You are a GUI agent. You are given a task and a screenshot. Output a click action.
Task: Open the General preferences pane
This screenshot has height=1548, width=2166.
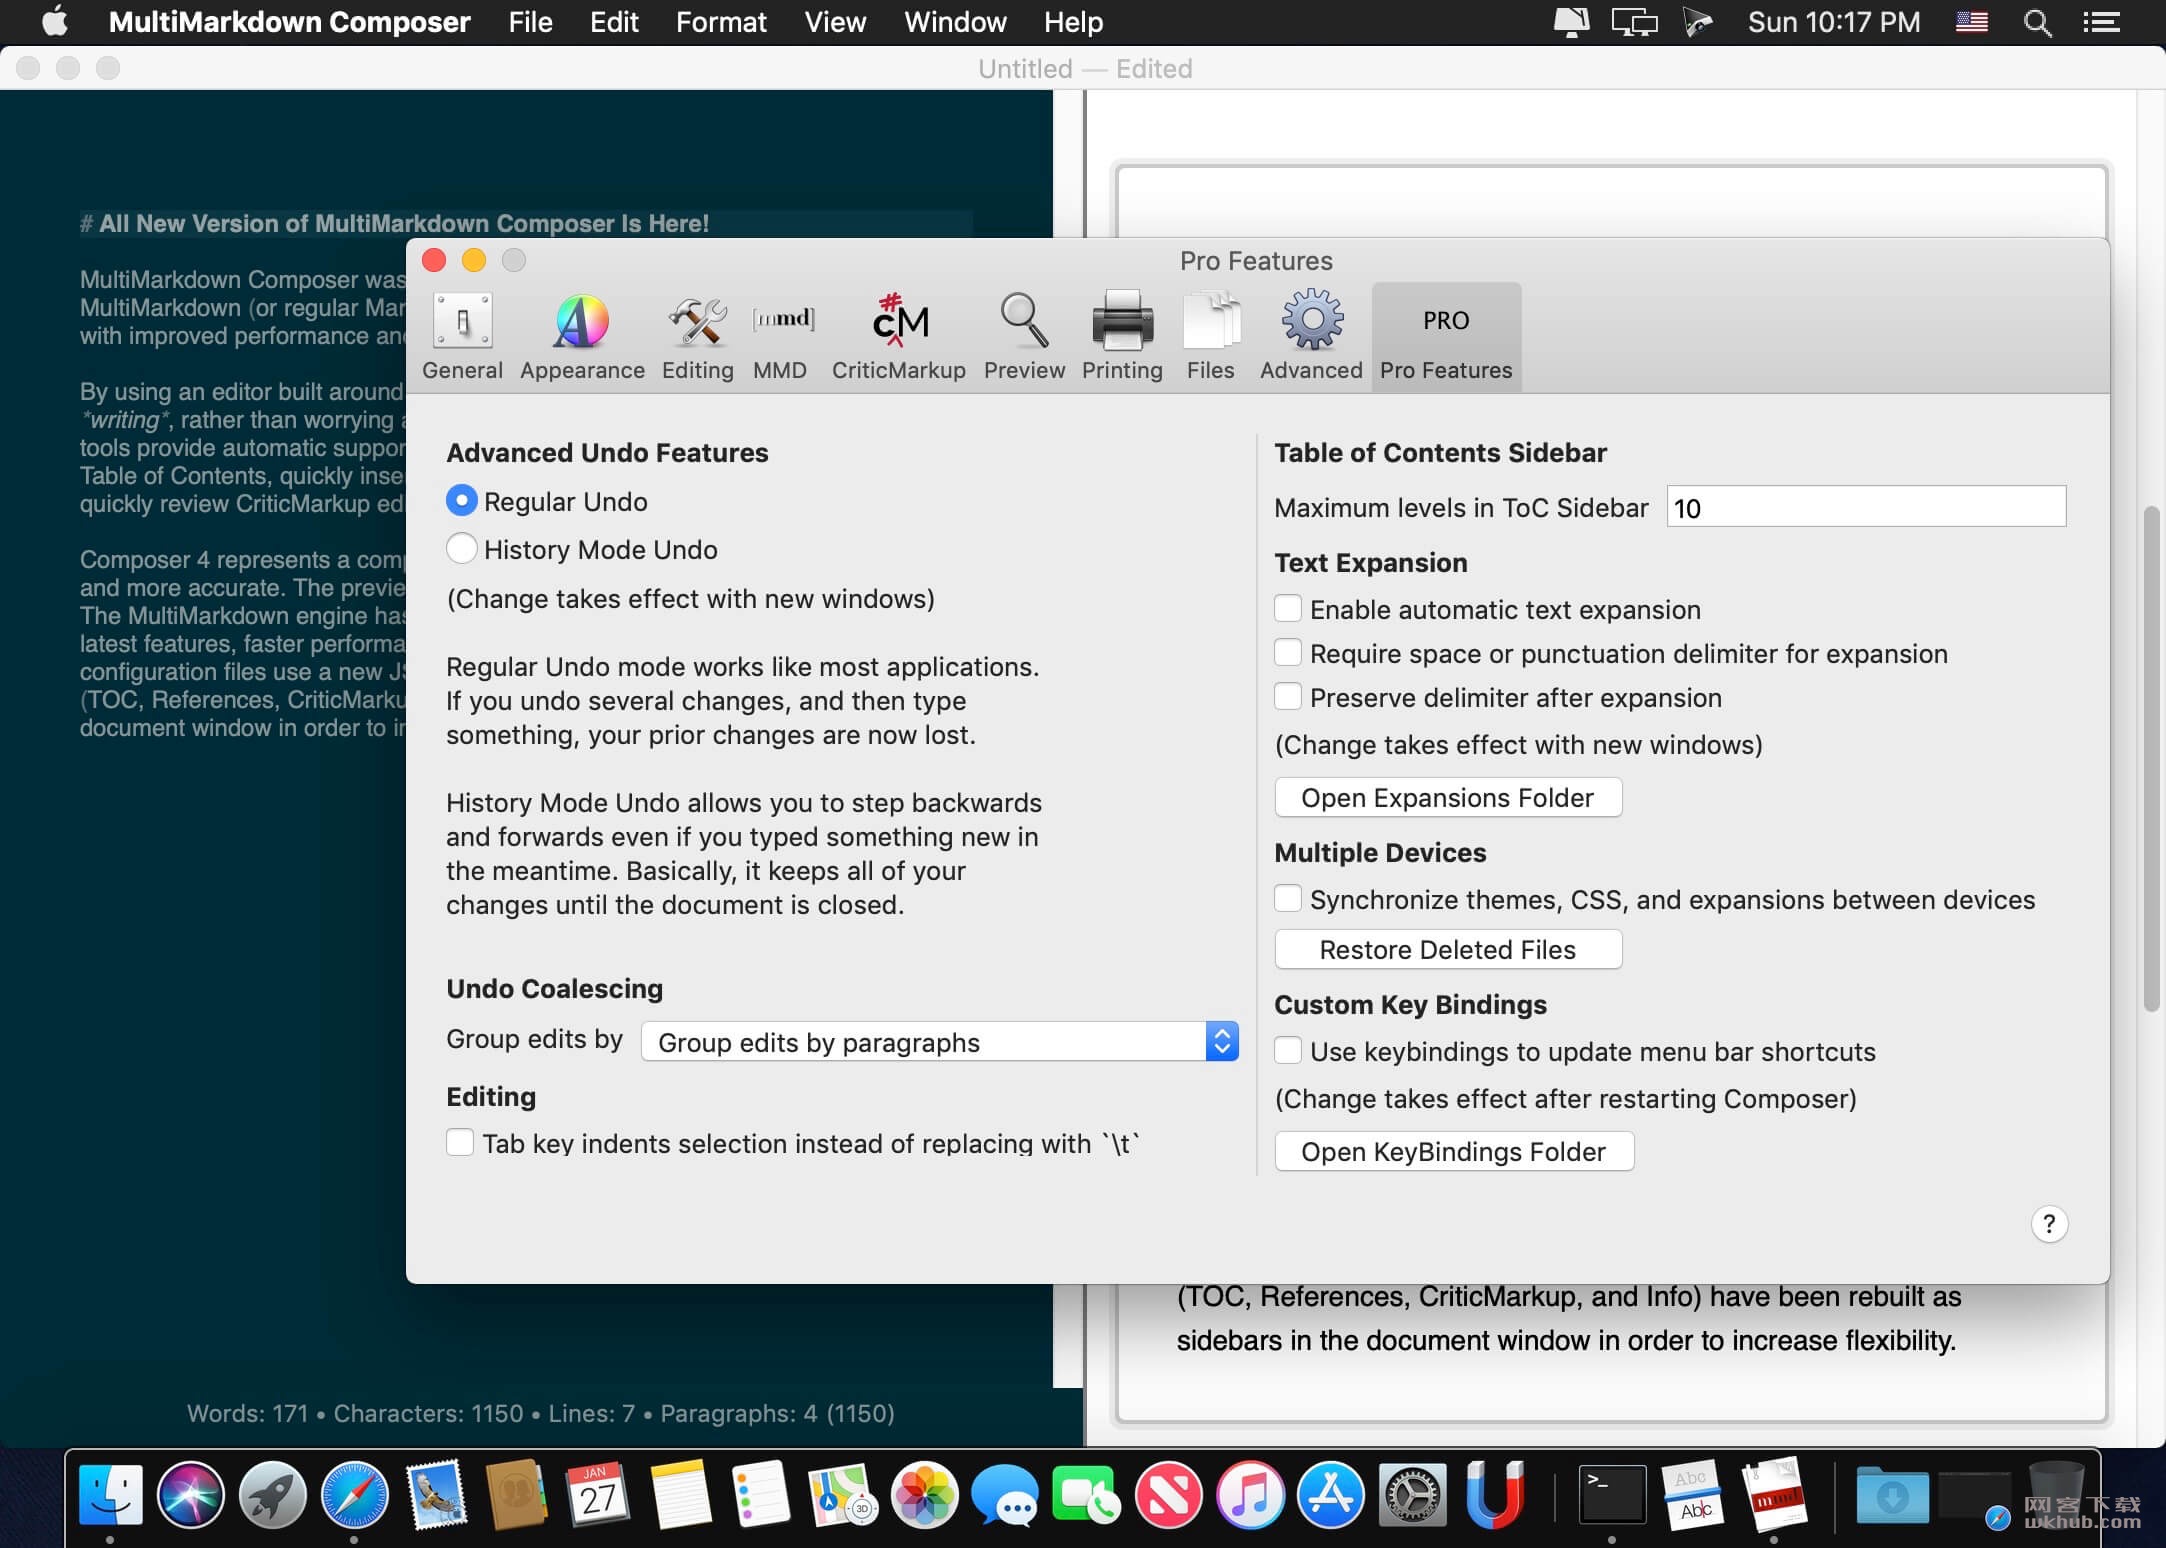click(462, 337)
